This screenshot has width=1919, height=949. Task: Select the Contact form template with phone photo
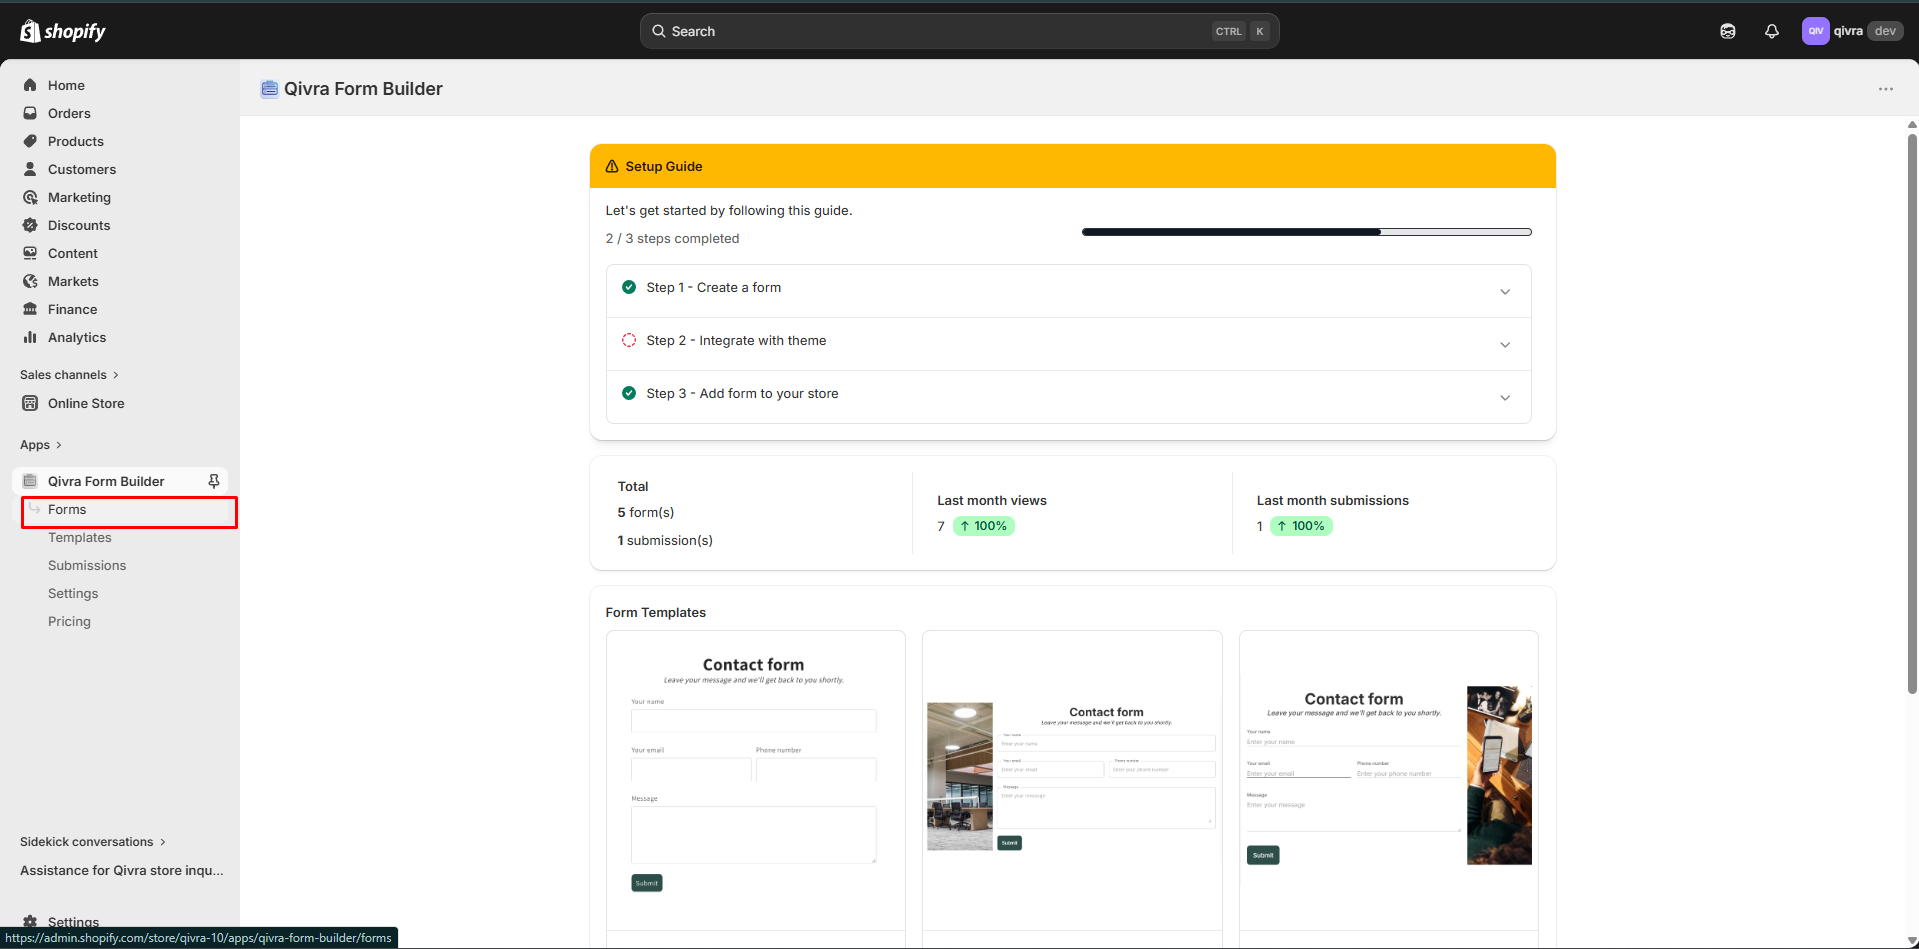pos(1388,780)
